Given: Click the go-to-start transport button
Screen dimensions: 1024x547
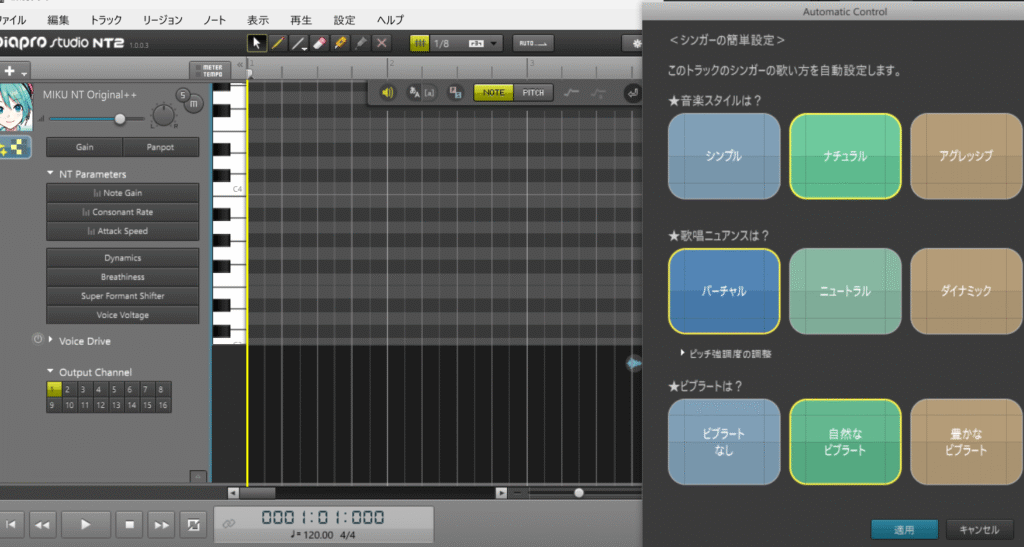Looking at the screenshot, I should click(x=11, y=524).
